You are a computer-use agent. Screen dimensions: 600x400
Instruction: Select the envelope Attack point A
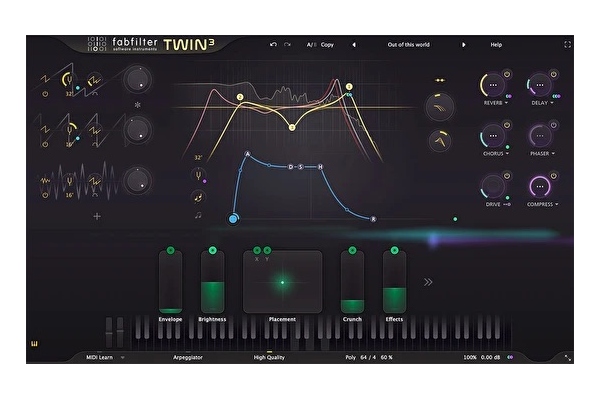click(248, 154)
